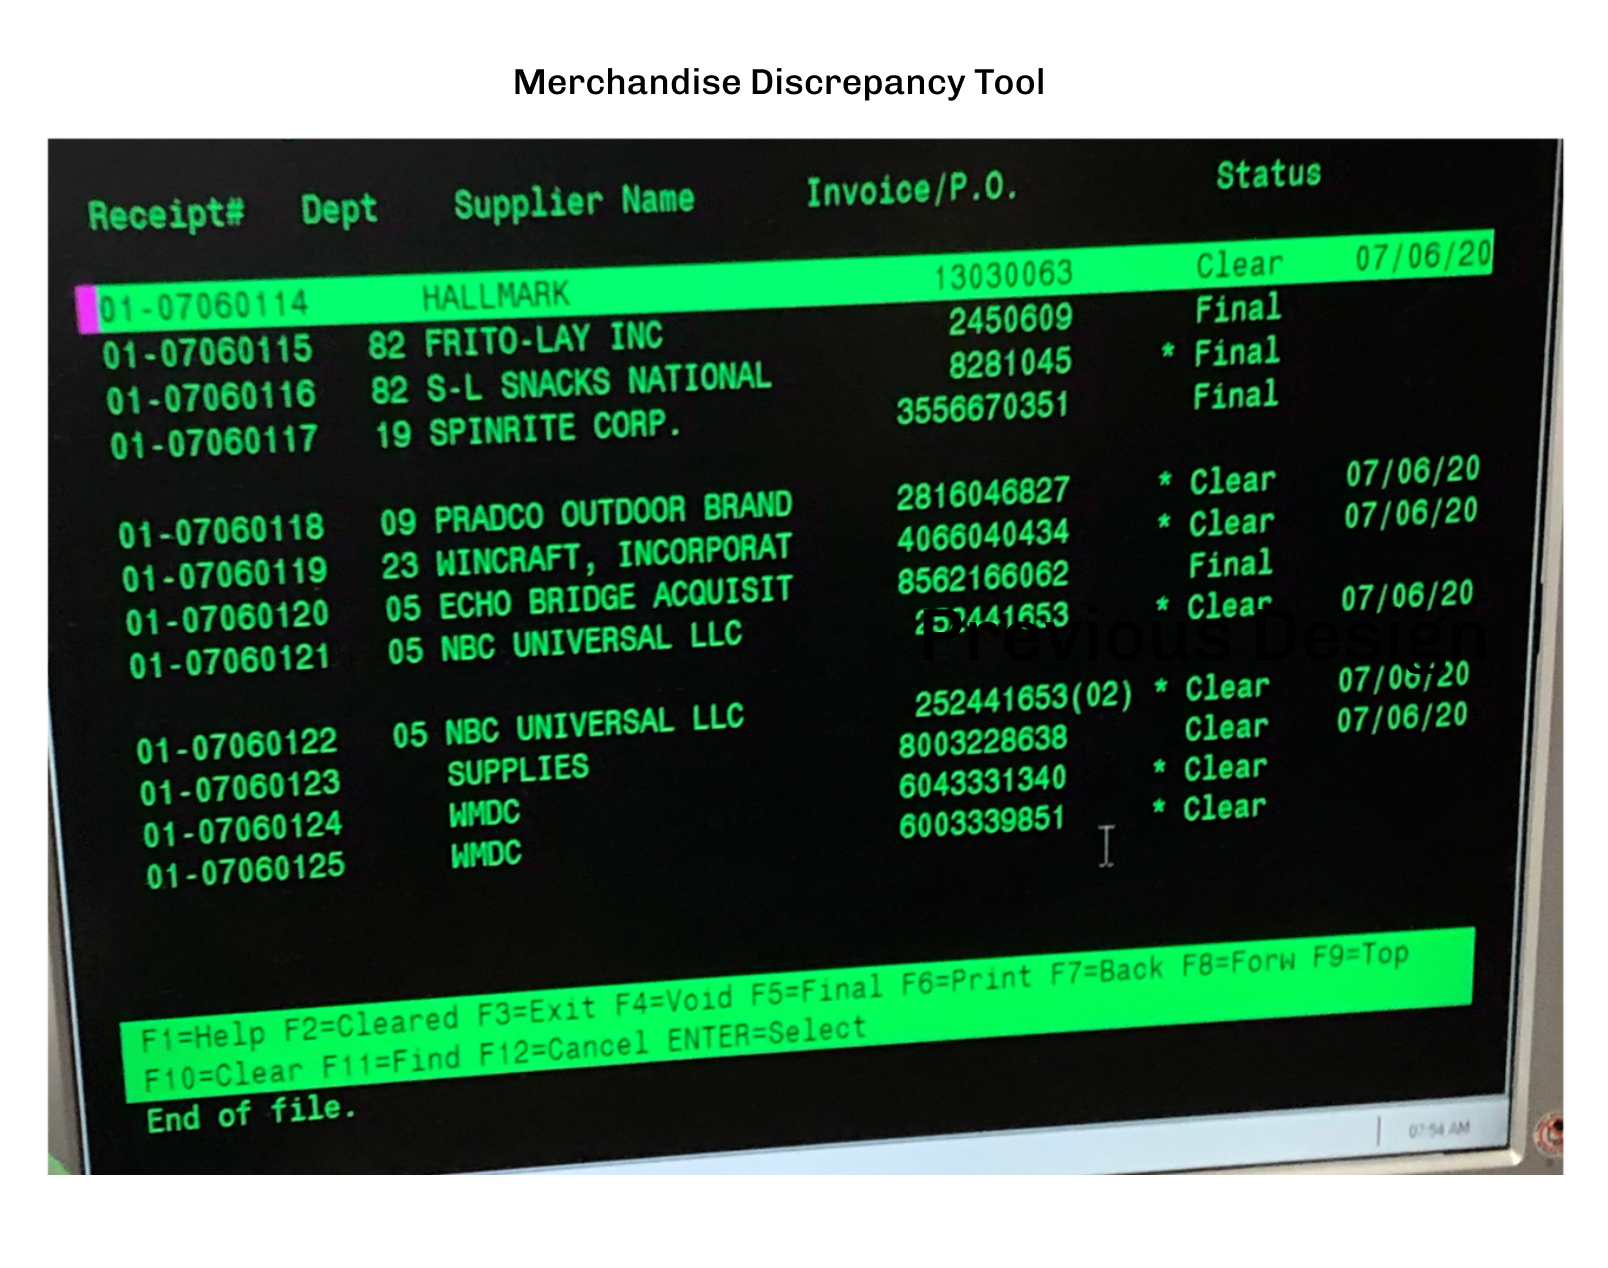Click supplier S-L SNACKS NATIONAL
Viewport: 1608px width, 1268px height.
coord(600,383)
